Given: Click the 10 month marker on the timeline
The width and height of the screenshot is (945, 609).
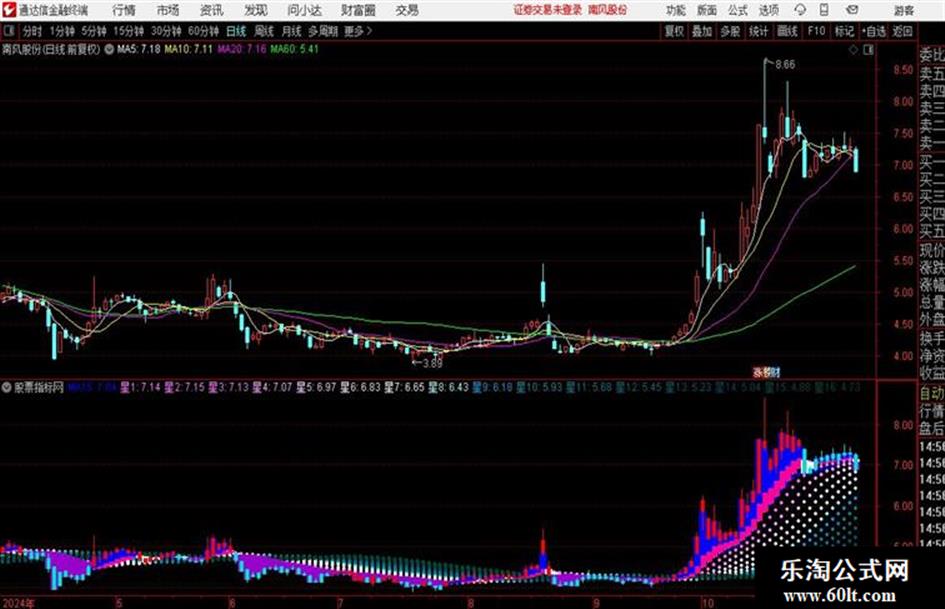Looking at the screenshot, I should (707, 602).
